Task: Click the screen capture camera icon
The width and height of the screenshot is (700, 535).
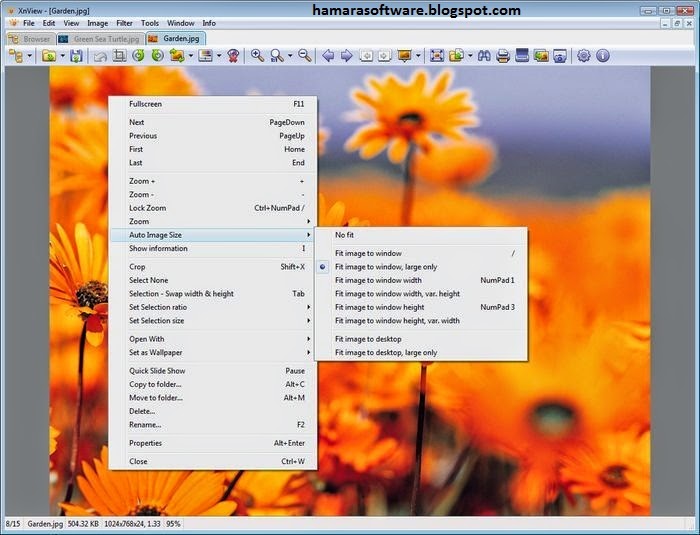Action: pos(560,56)
